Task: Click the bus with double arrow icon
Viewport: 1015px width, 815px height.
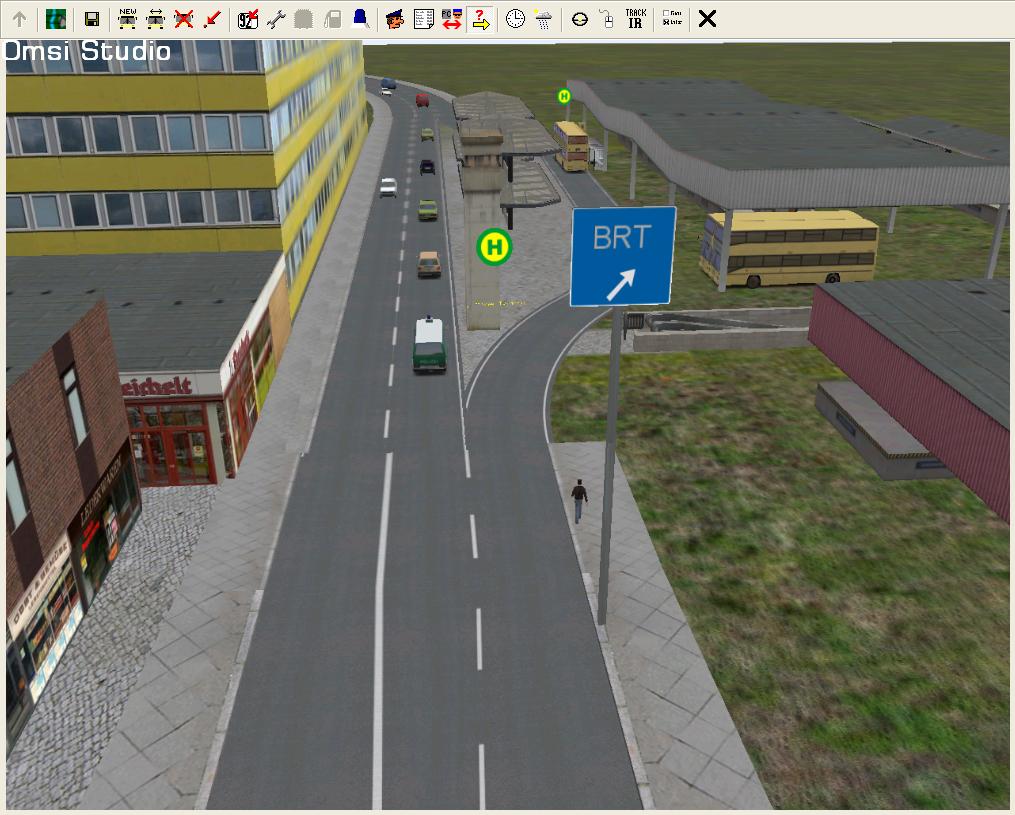Action: tap(155, 18)
